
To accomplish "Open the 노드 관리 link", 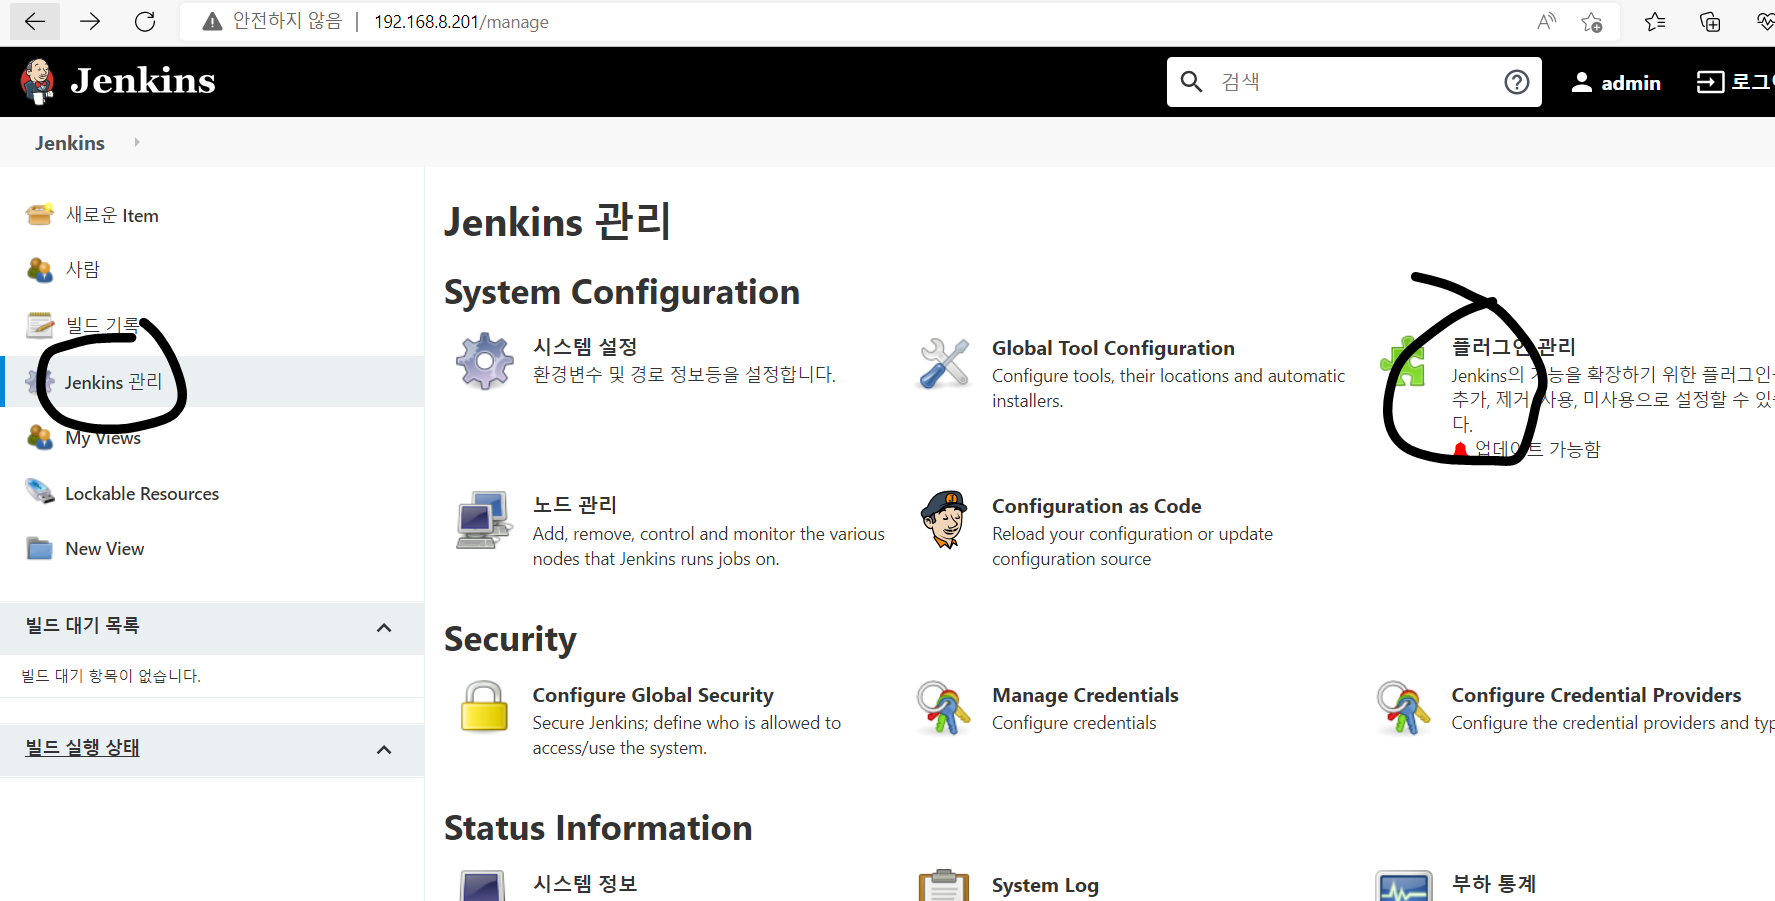I will tap(575, 505).
